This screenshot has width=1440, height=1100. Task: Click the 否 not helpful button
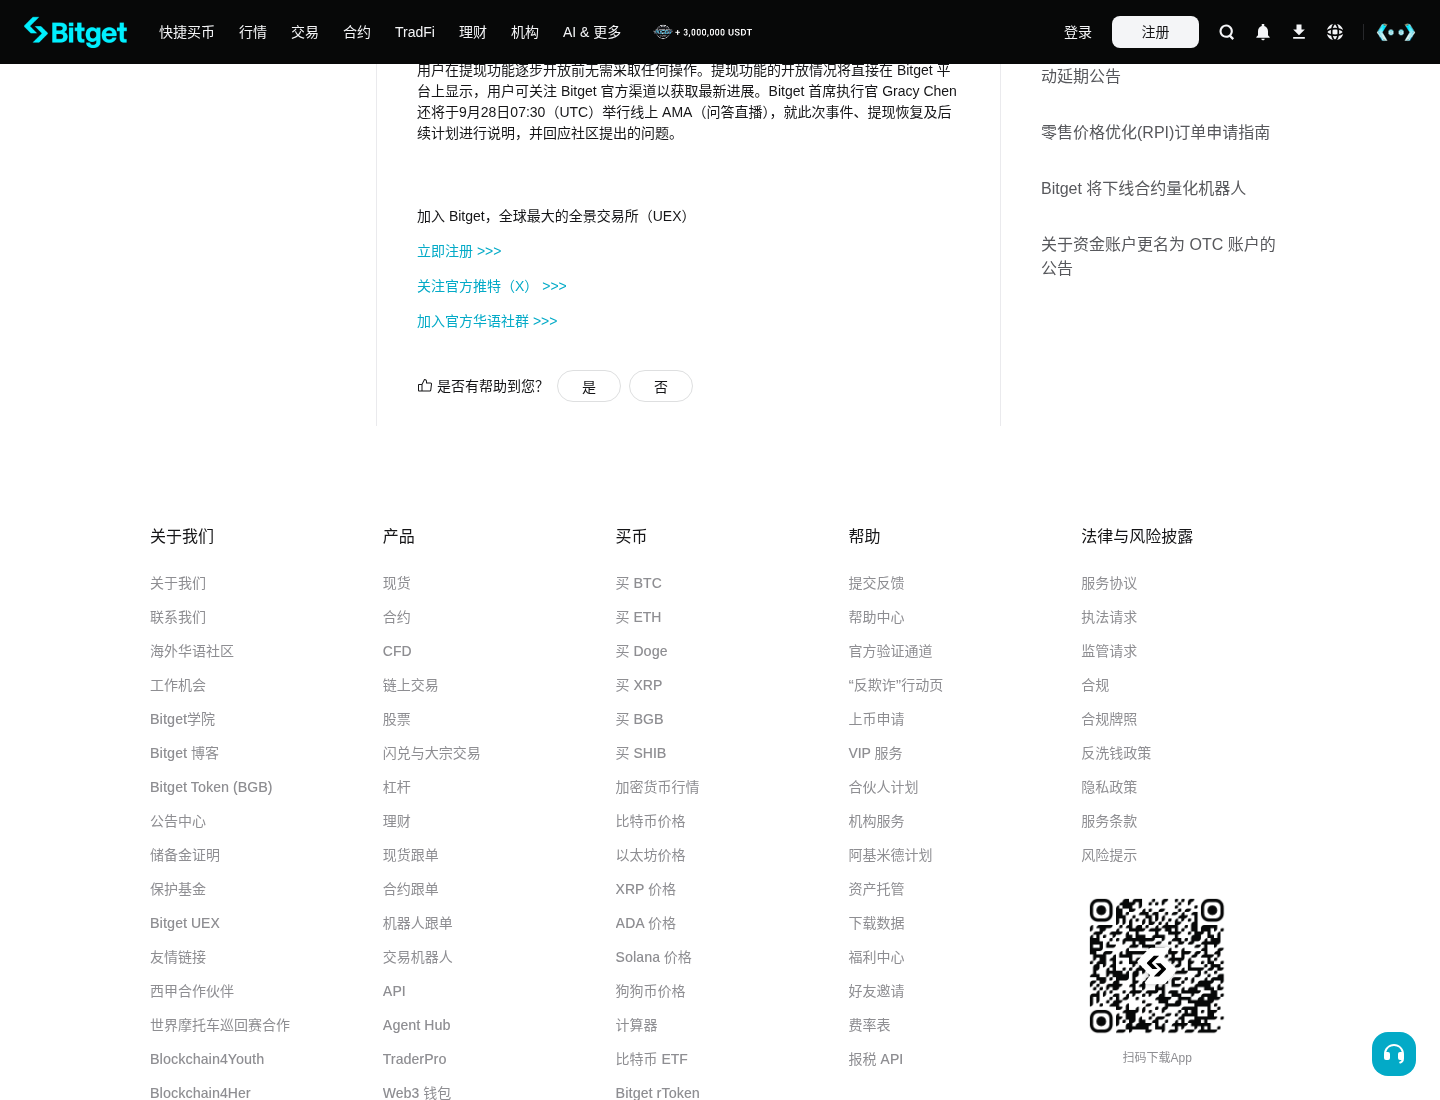pyautogui.click(x=661, y=386)
